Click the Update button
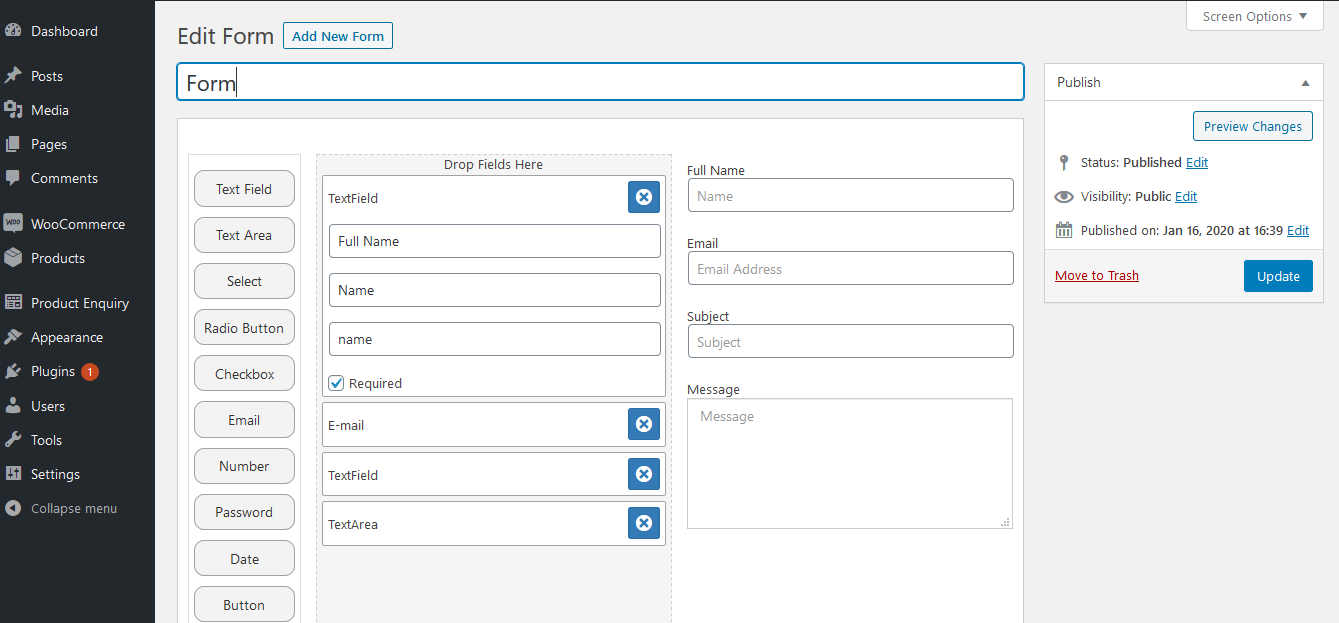 1278,276
